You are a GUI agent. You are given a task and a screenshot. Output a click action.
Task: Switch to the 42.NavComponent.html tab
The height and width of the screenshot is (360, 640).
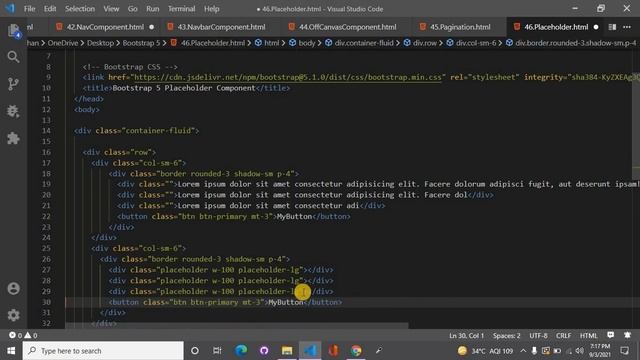pyautogui.click(x=105, y=27)
